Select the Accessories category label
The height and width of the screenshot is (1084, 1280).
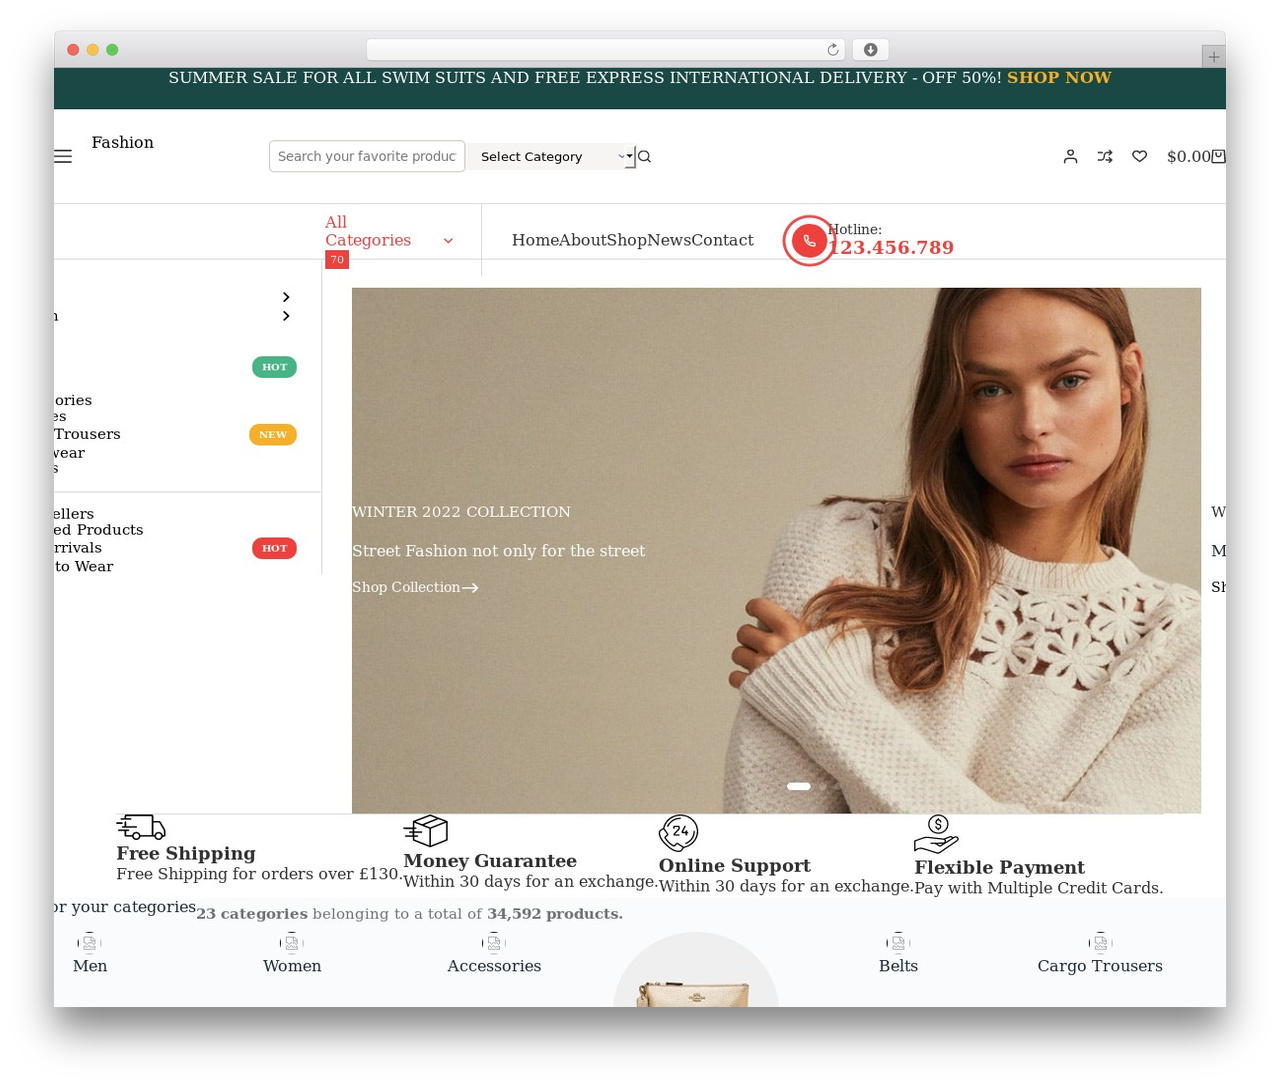tap(494, 966)
